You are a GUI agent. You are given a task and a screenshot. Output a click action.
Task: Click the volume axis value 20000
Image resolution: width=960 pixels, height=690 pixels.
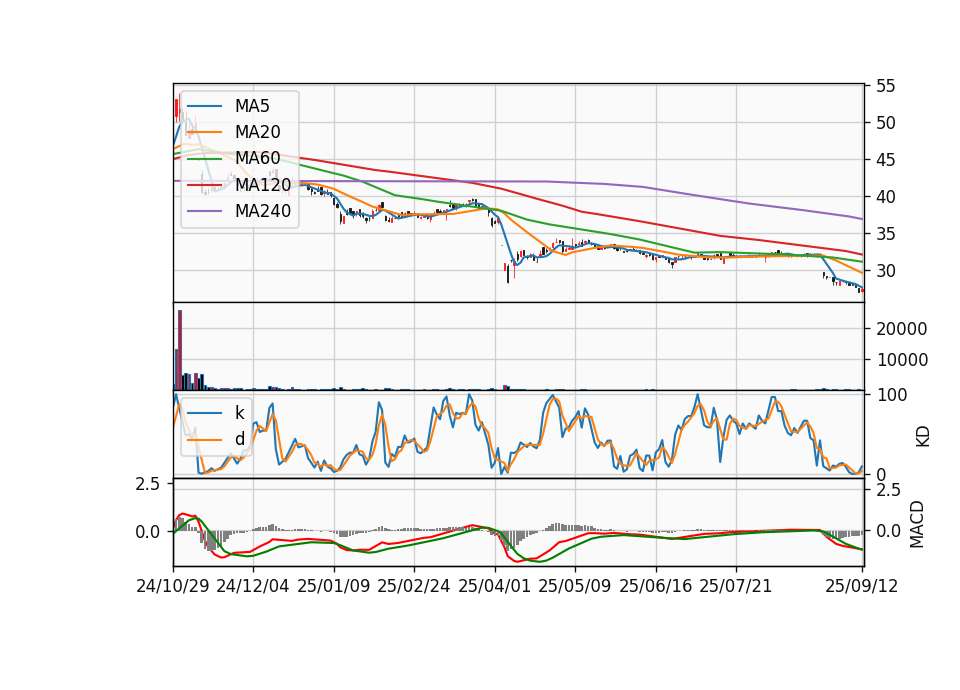902,329
